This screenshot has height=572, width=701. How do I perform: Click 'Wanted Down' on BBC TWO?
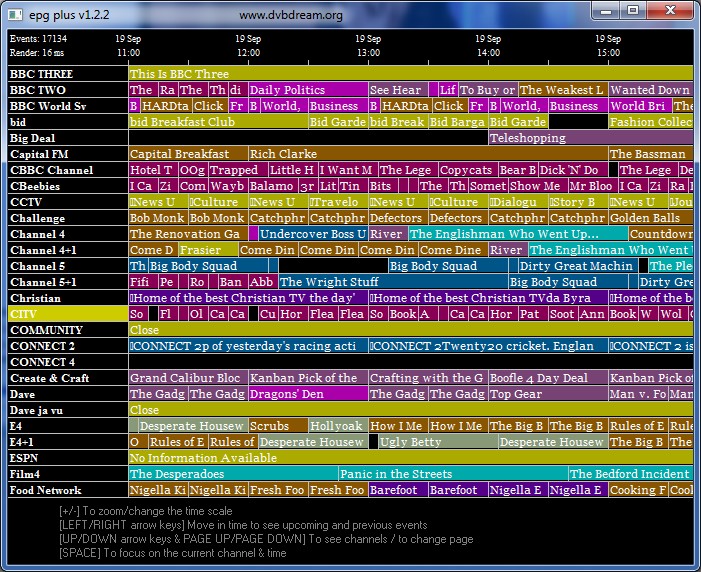651,90
